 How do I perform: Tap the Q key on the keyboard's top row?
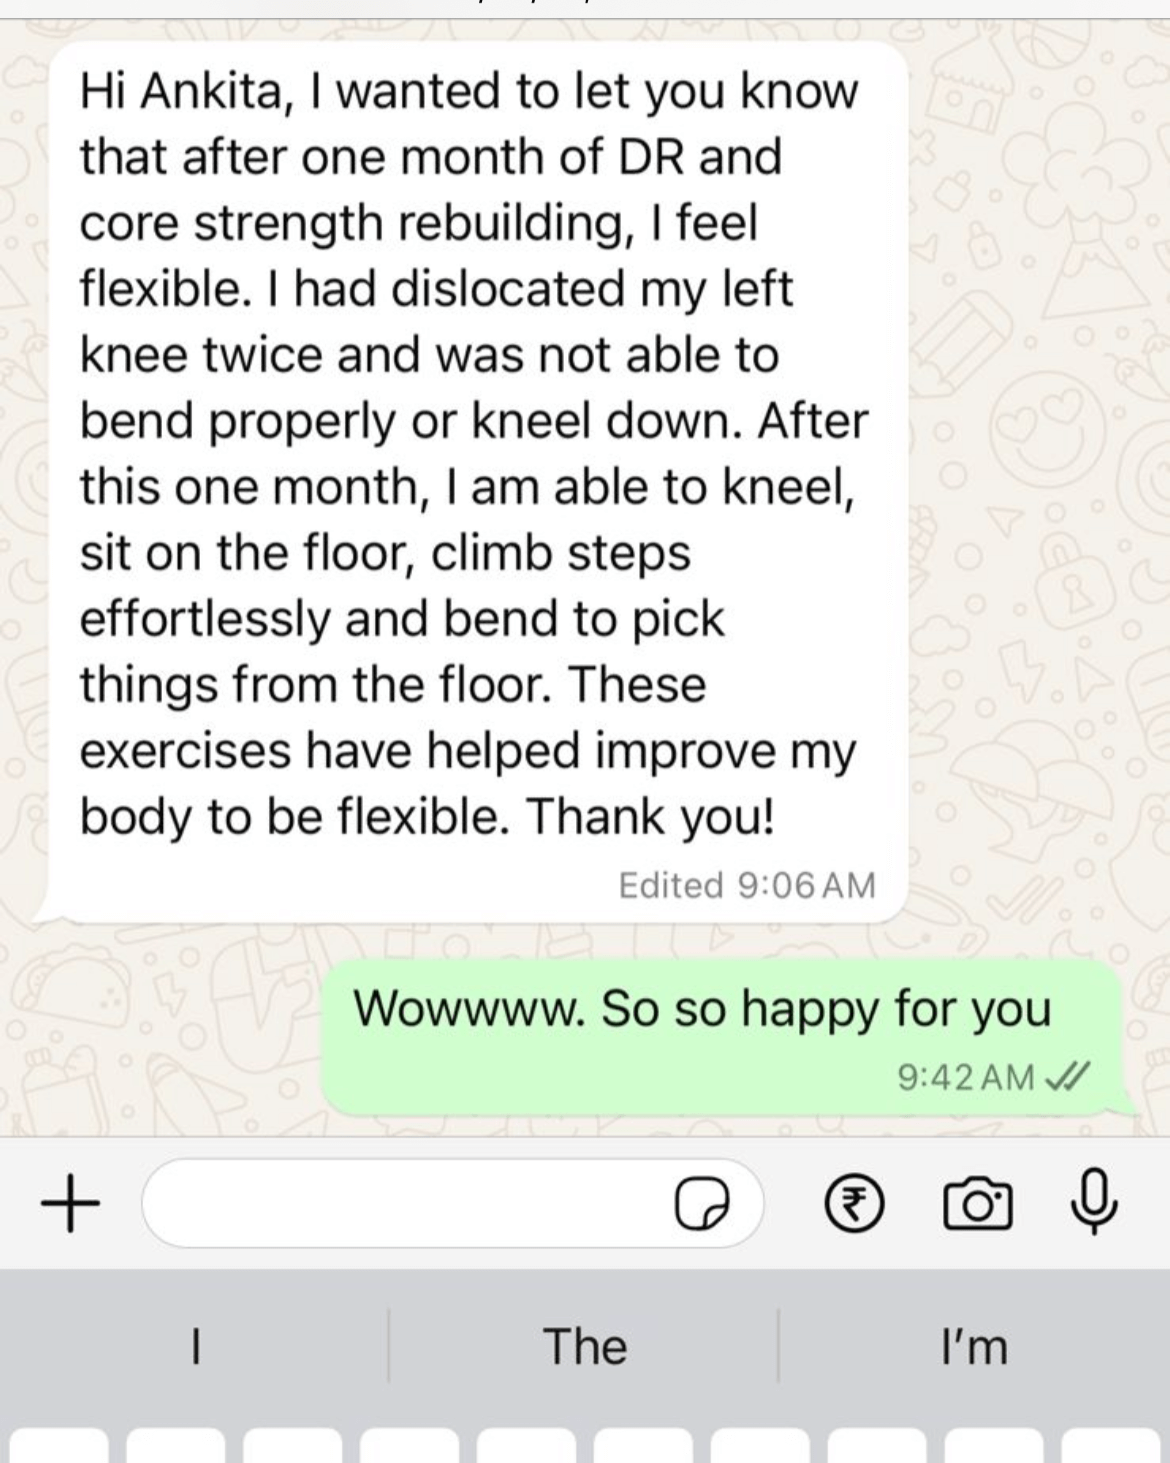point(59,1446)
